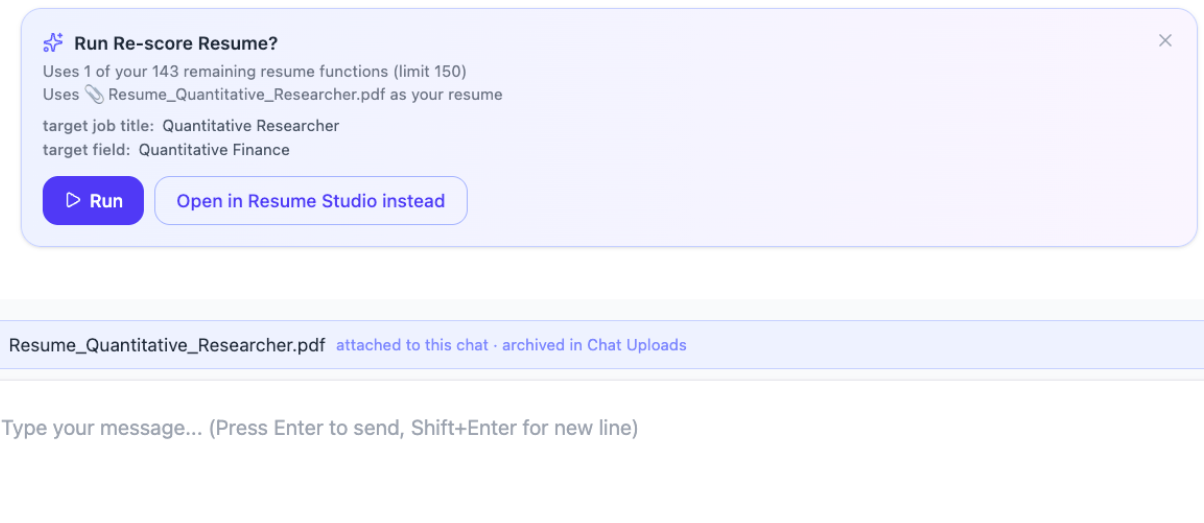This screenshot has height=523, width=1204.
Task: Click 'archived in Chat Uploads' link
Action: (594, 345)
